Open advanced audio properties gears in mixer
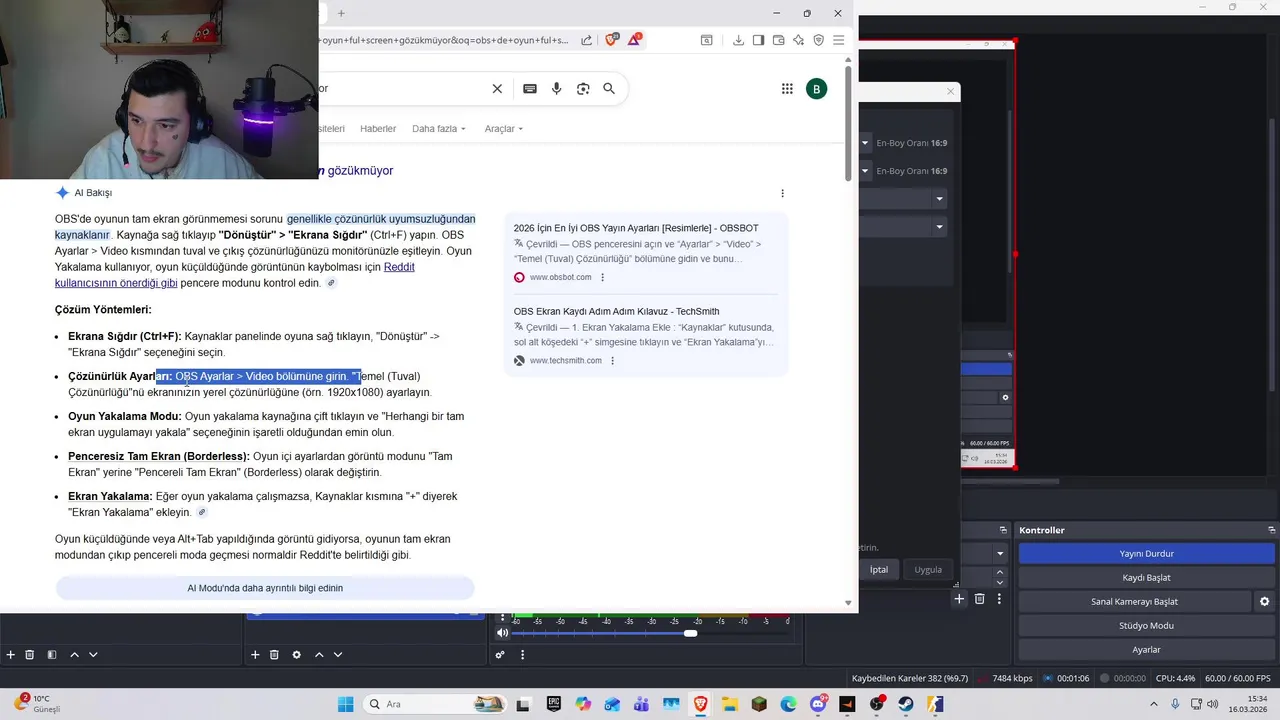Image resolution: width=1280 pixels, height=720 pixels. (500, 655)
